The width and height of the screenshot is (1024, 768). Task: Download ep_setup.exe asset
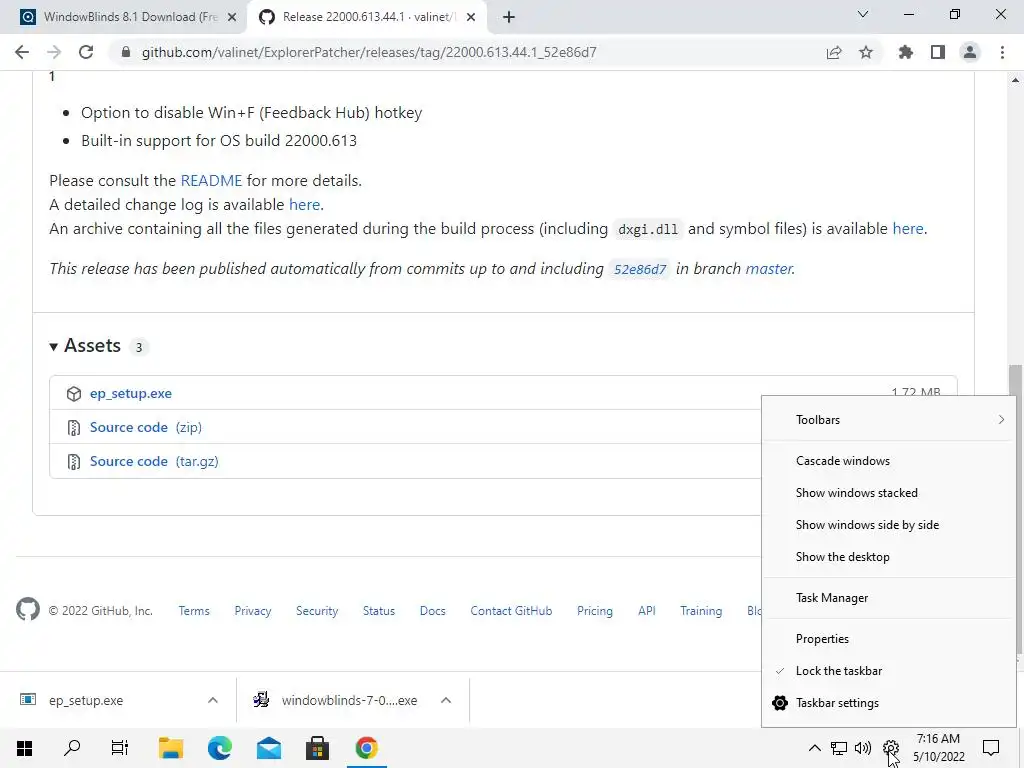(x=131, y=394)
